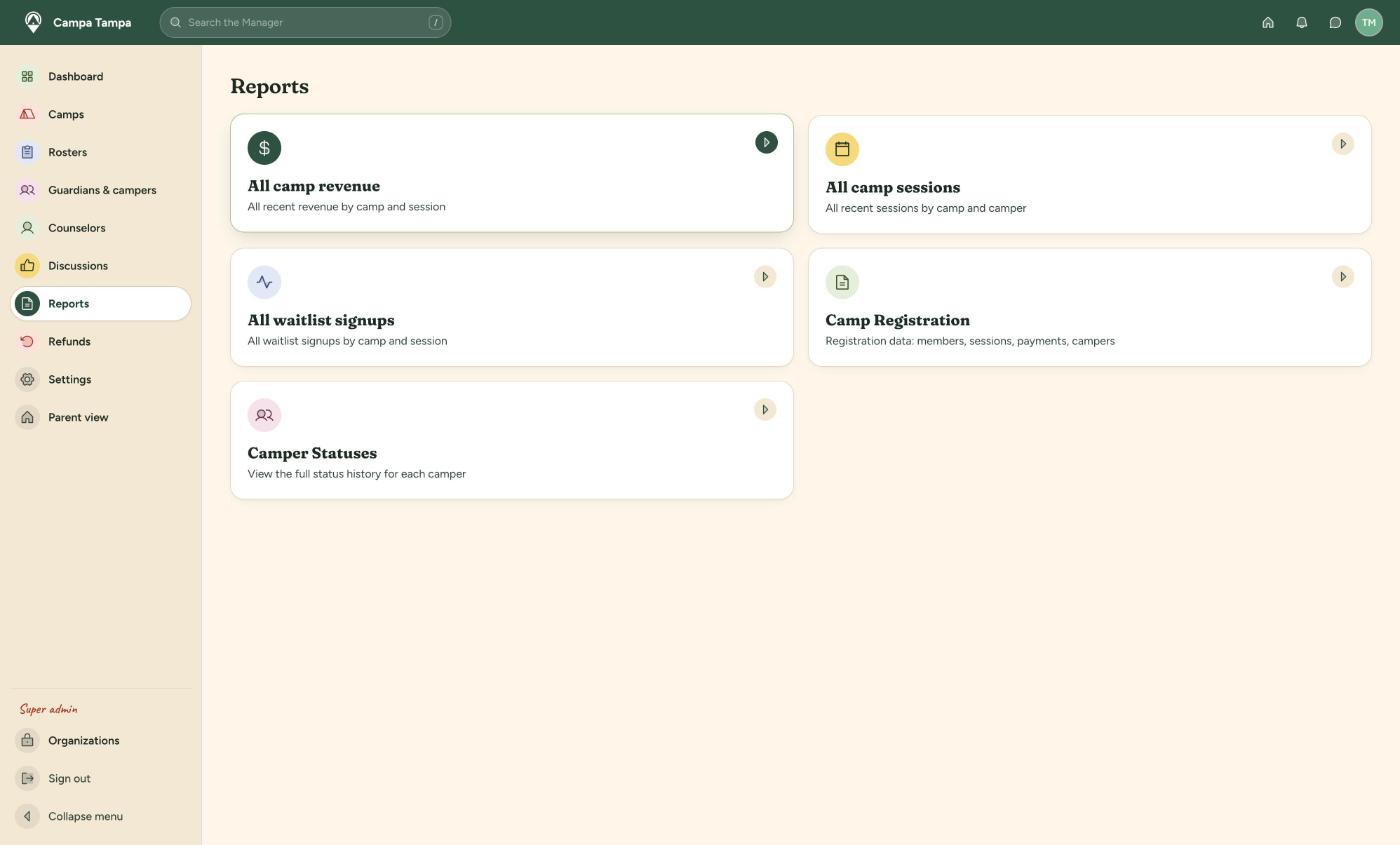The width and height of the screenshot is (1400, 845).
Task: Run the Camp Registration report arrow
Action: (x=1343, y=277)
